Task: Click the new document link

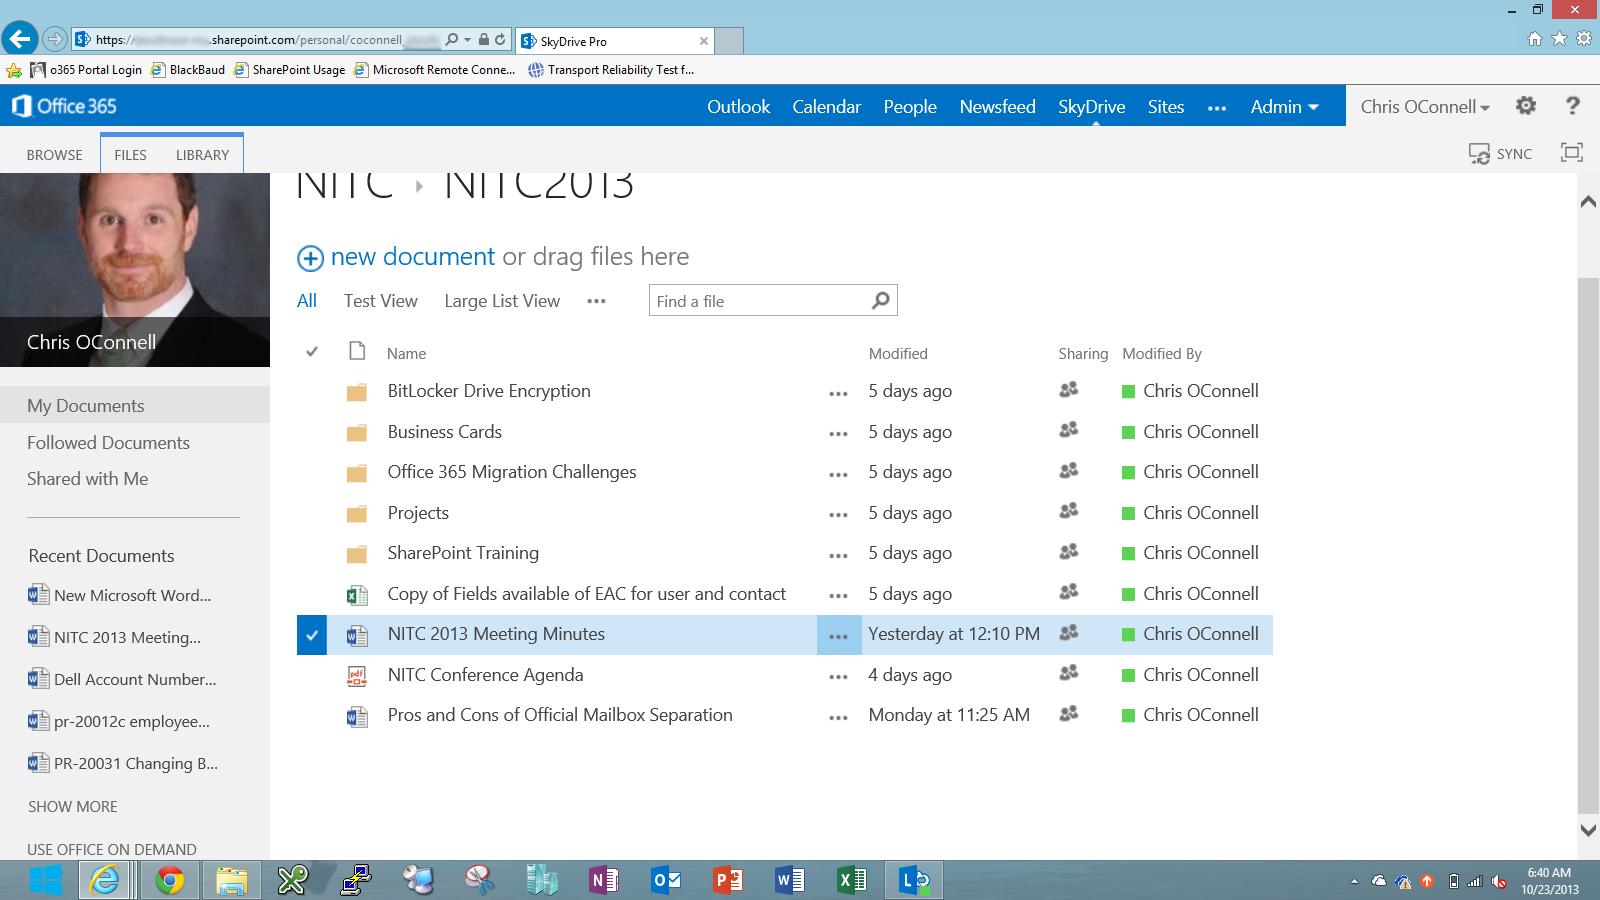Action: (413, 257)
